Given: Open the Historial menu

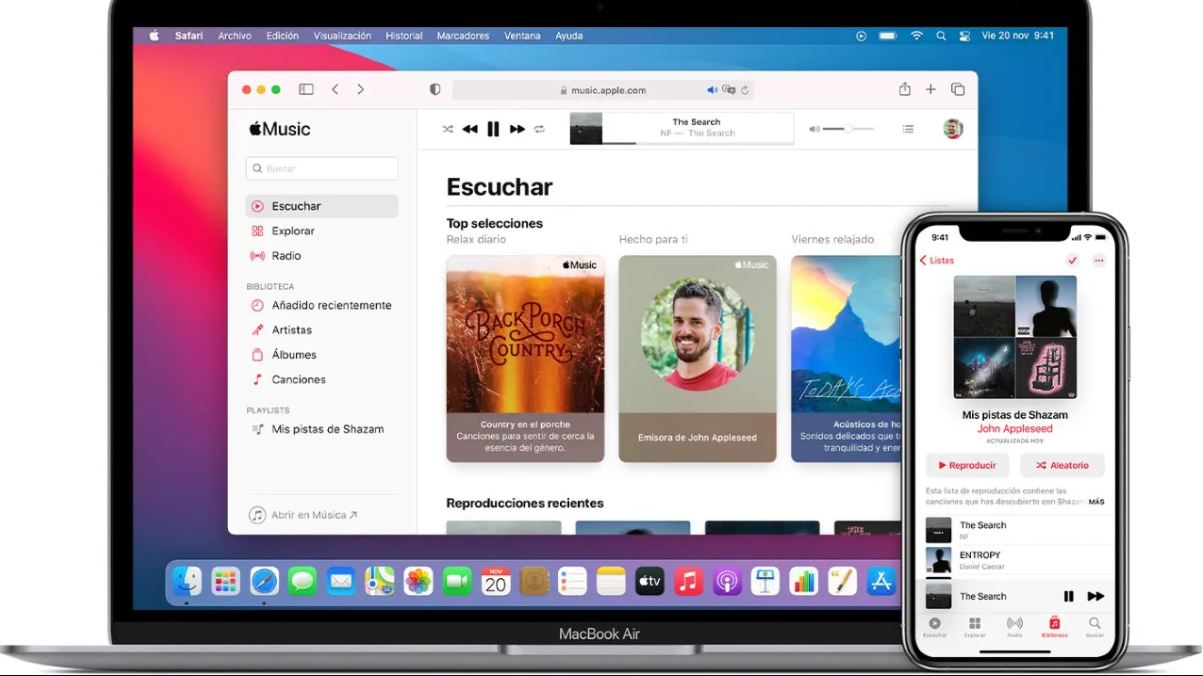Looking at the screenshot, I should point(404,36).
